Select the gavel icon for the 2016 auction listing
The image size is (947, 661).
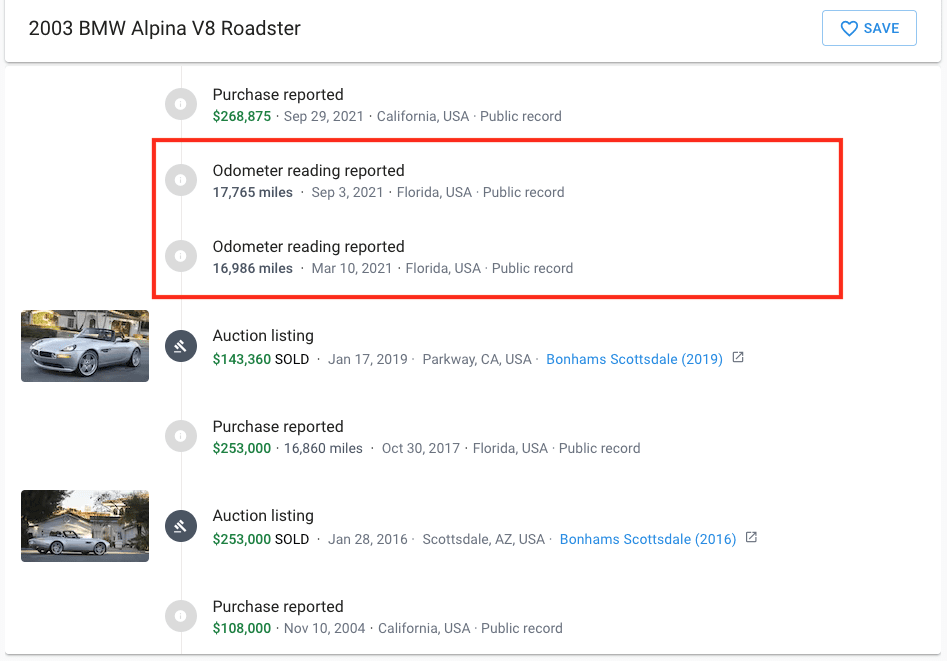pyautogui.click(x=181, y=526)
